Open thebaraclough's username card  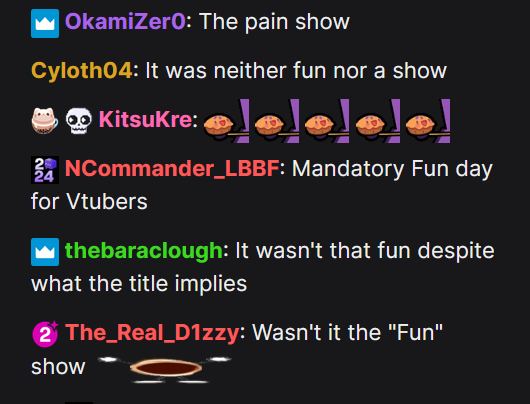coord(144,251)
